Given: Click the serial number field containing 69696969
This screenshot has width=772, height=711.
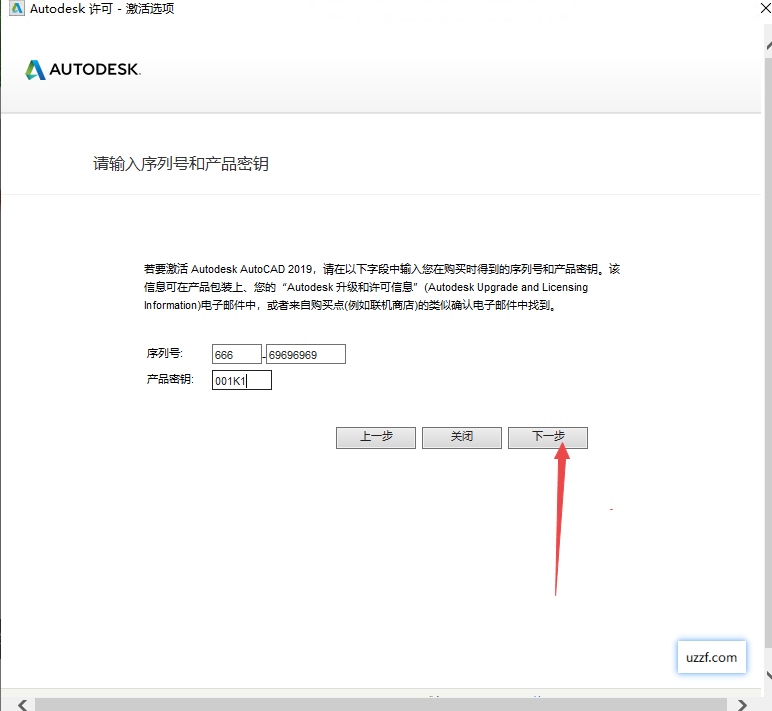Looking at the screenshot, I should point(305,354).
